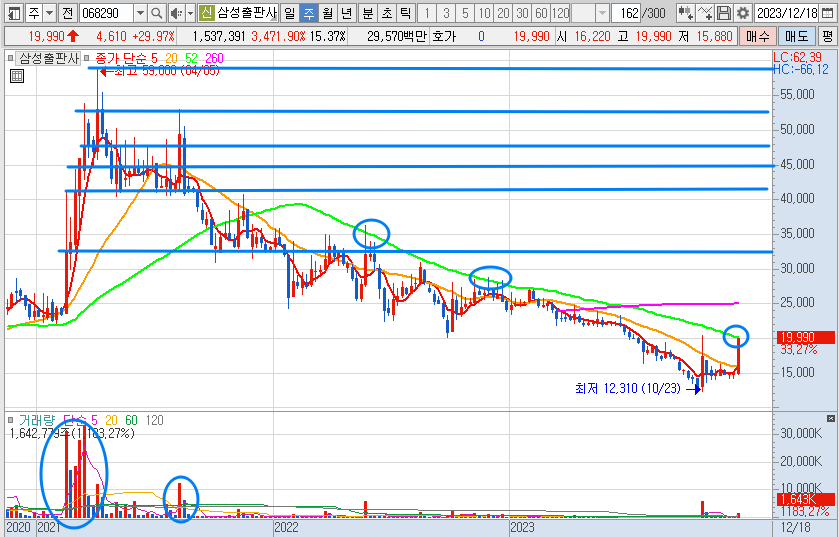Click the 19,990 red price axis tag
Image resolution: width=839 pixels, height=537 pixels.
(x=806, y=337)
